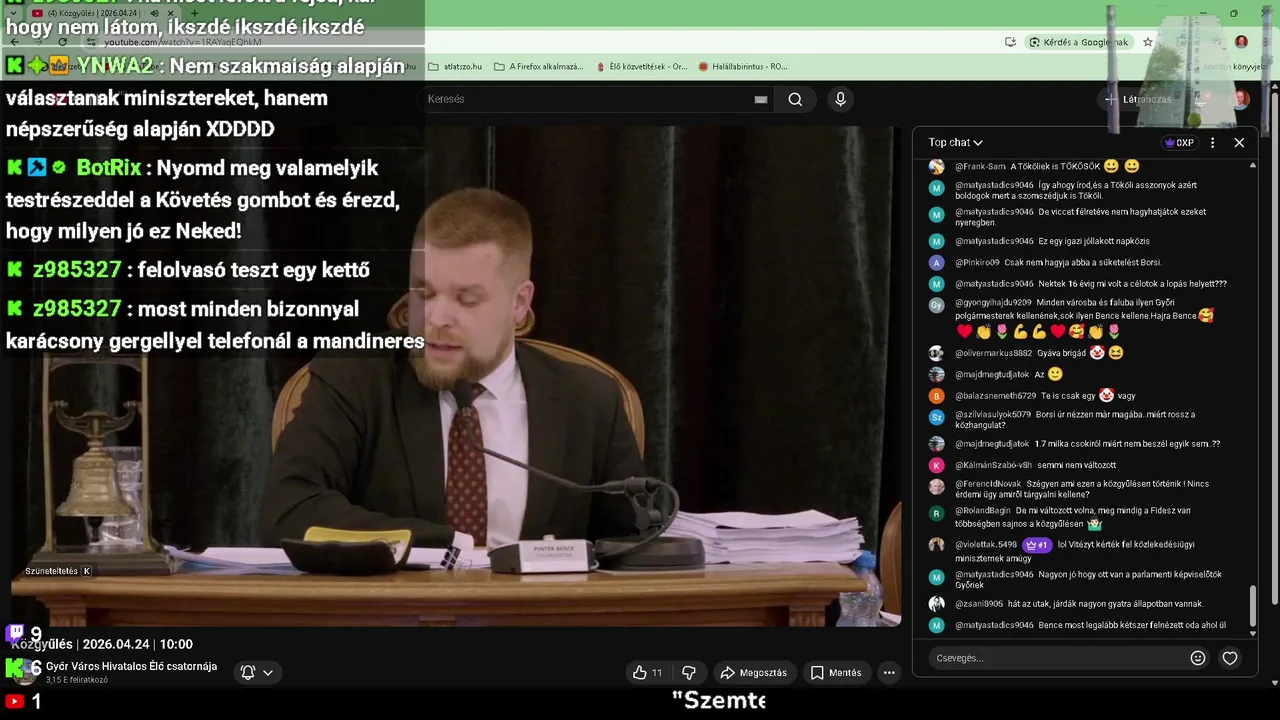This screenshot has height=720, width=1280.
Task: Click @KálmánSzabó-v8h avatar in chat
Action: tap(936, 466)
